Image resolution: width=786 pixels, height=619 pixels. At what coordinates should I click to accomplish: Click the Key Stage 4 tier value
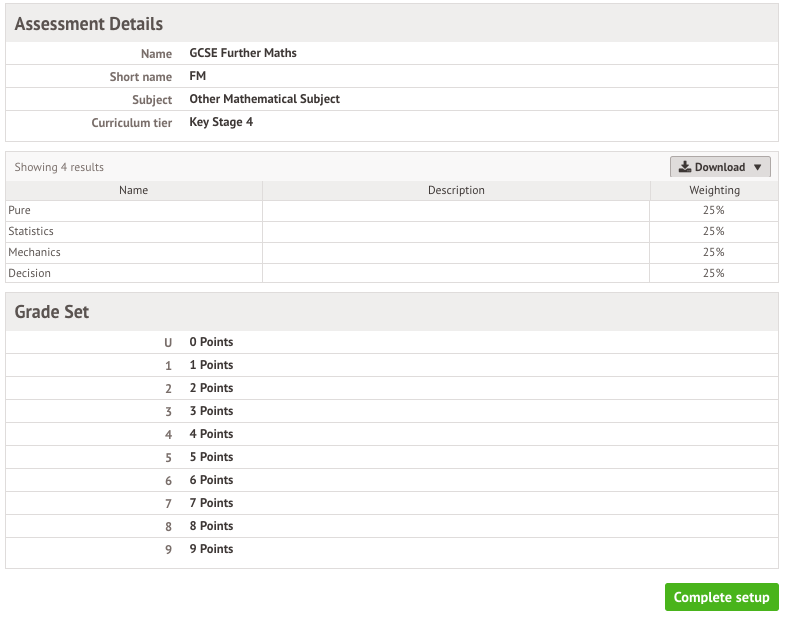click(221, 122)
